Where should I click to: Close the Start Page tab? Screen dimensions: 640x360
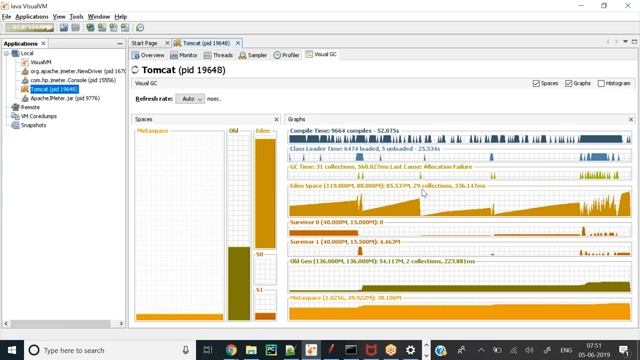coord(167,43)
